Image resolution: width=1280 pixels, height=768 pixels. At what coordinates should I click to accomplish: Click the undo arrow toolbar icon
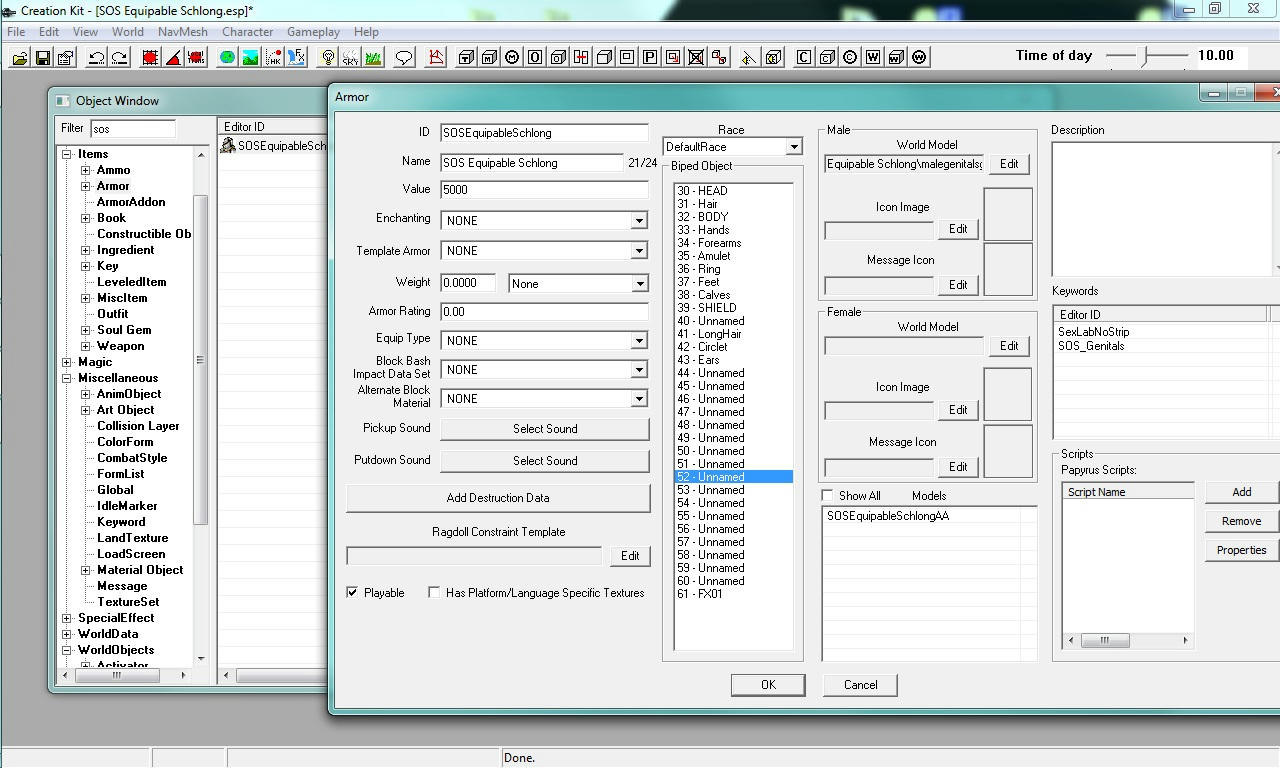96,57
